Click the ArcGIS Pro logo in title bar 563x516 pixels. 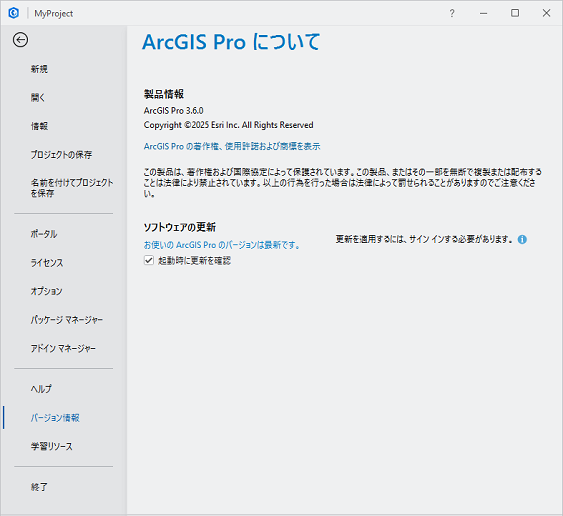point(14,13)
